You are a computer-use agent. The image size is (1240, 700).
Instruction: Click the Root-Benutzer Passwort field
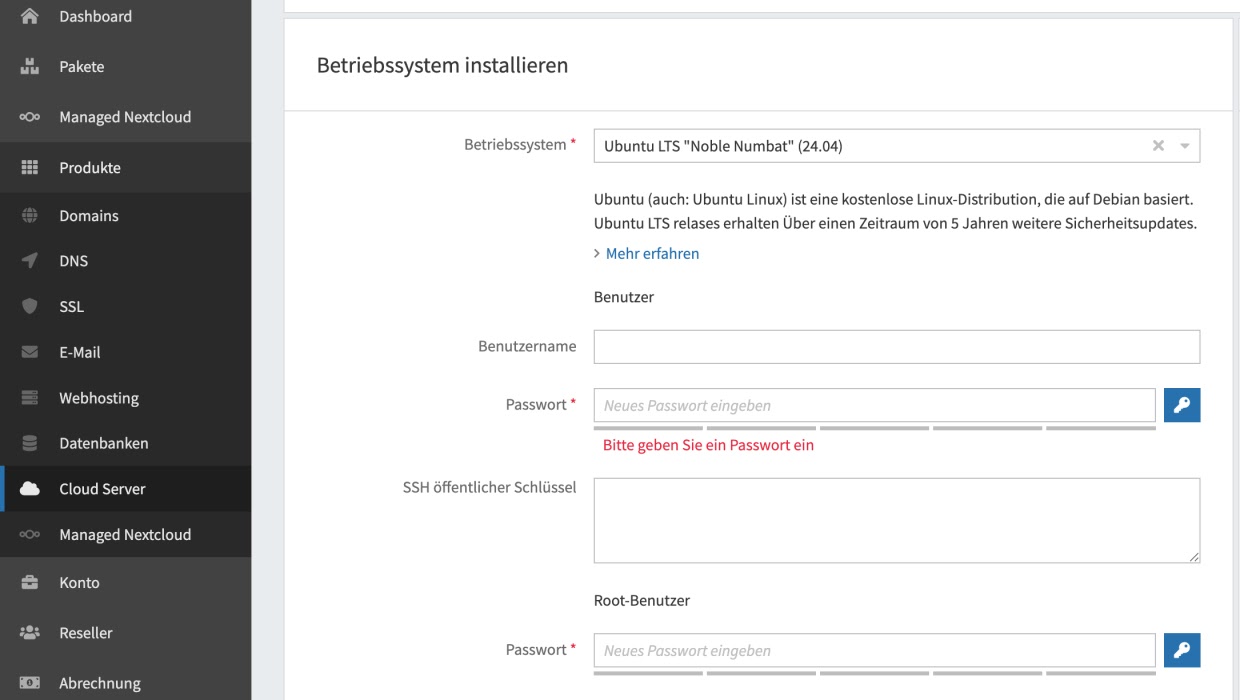(x=874, y=650)
